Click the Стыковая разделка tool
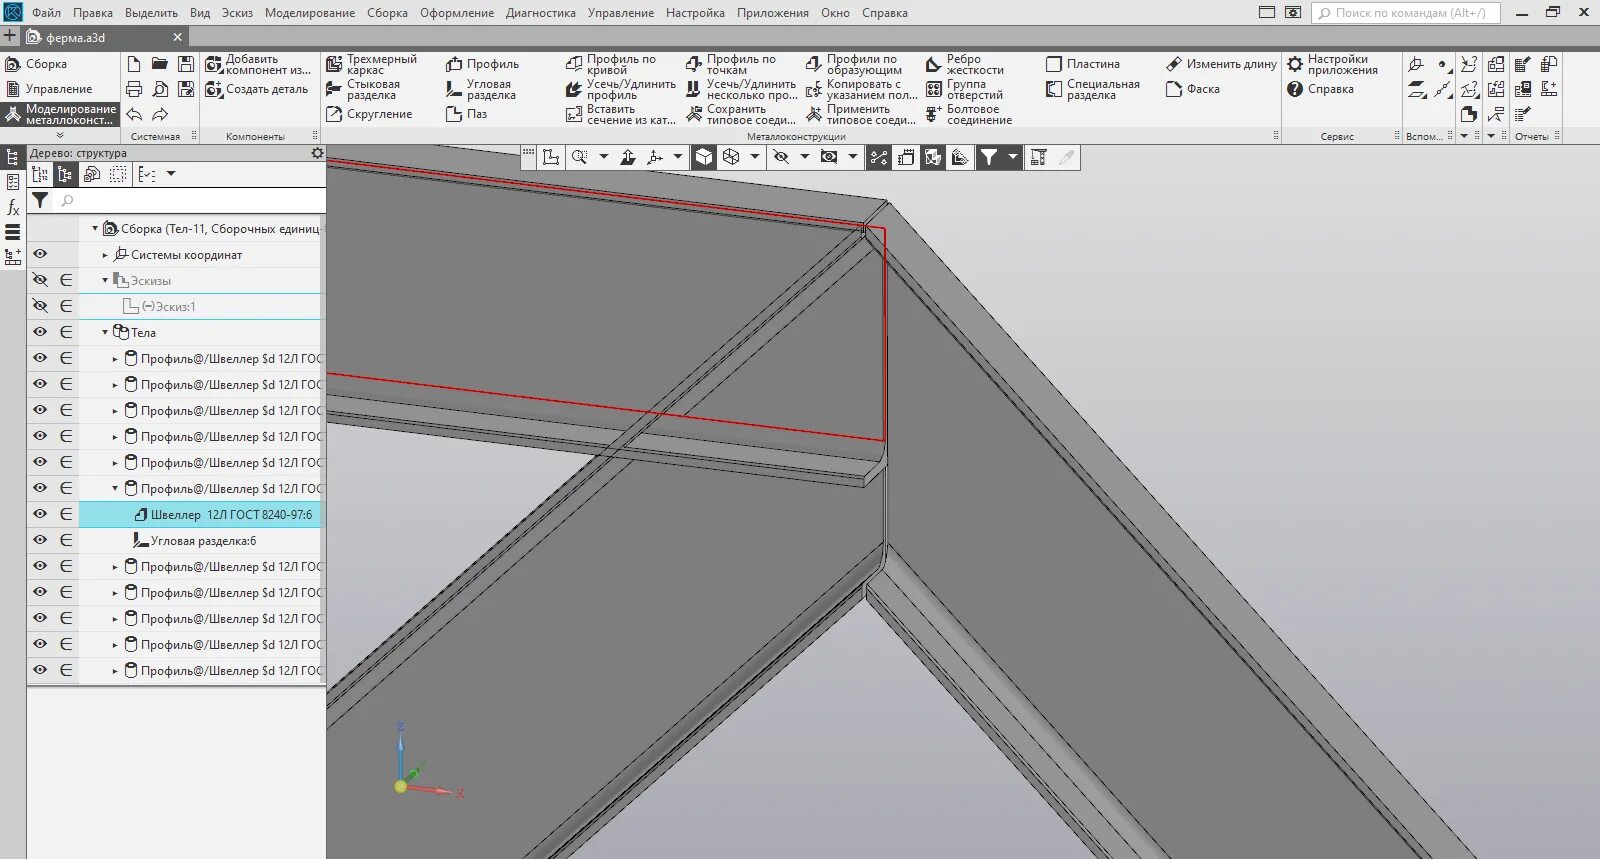 click(x=364, y=89)
